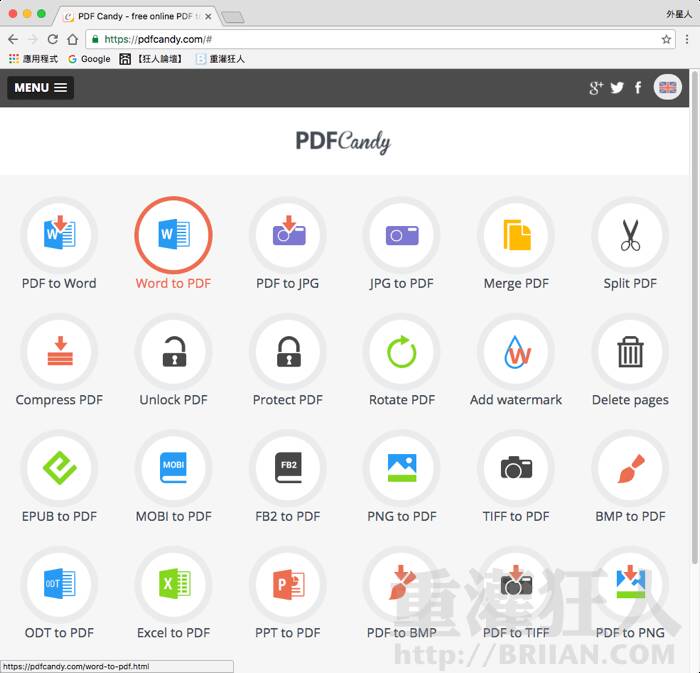Click the 外星人 profile name
Viewport: 700px width, 673px height.
pos(679,15)
